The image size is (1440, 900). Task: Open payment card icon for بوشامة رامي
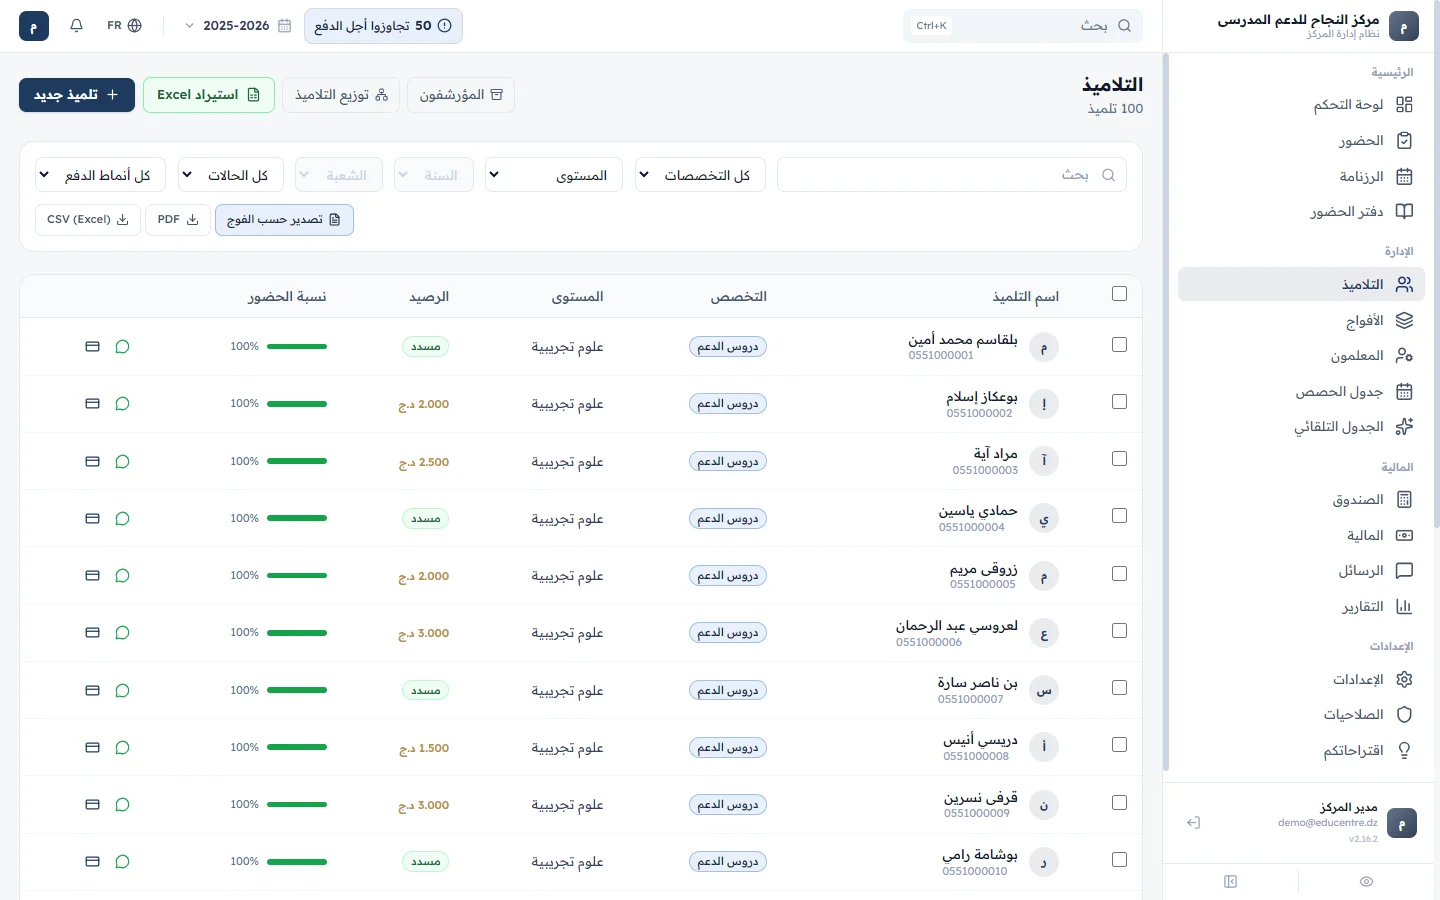92,862
